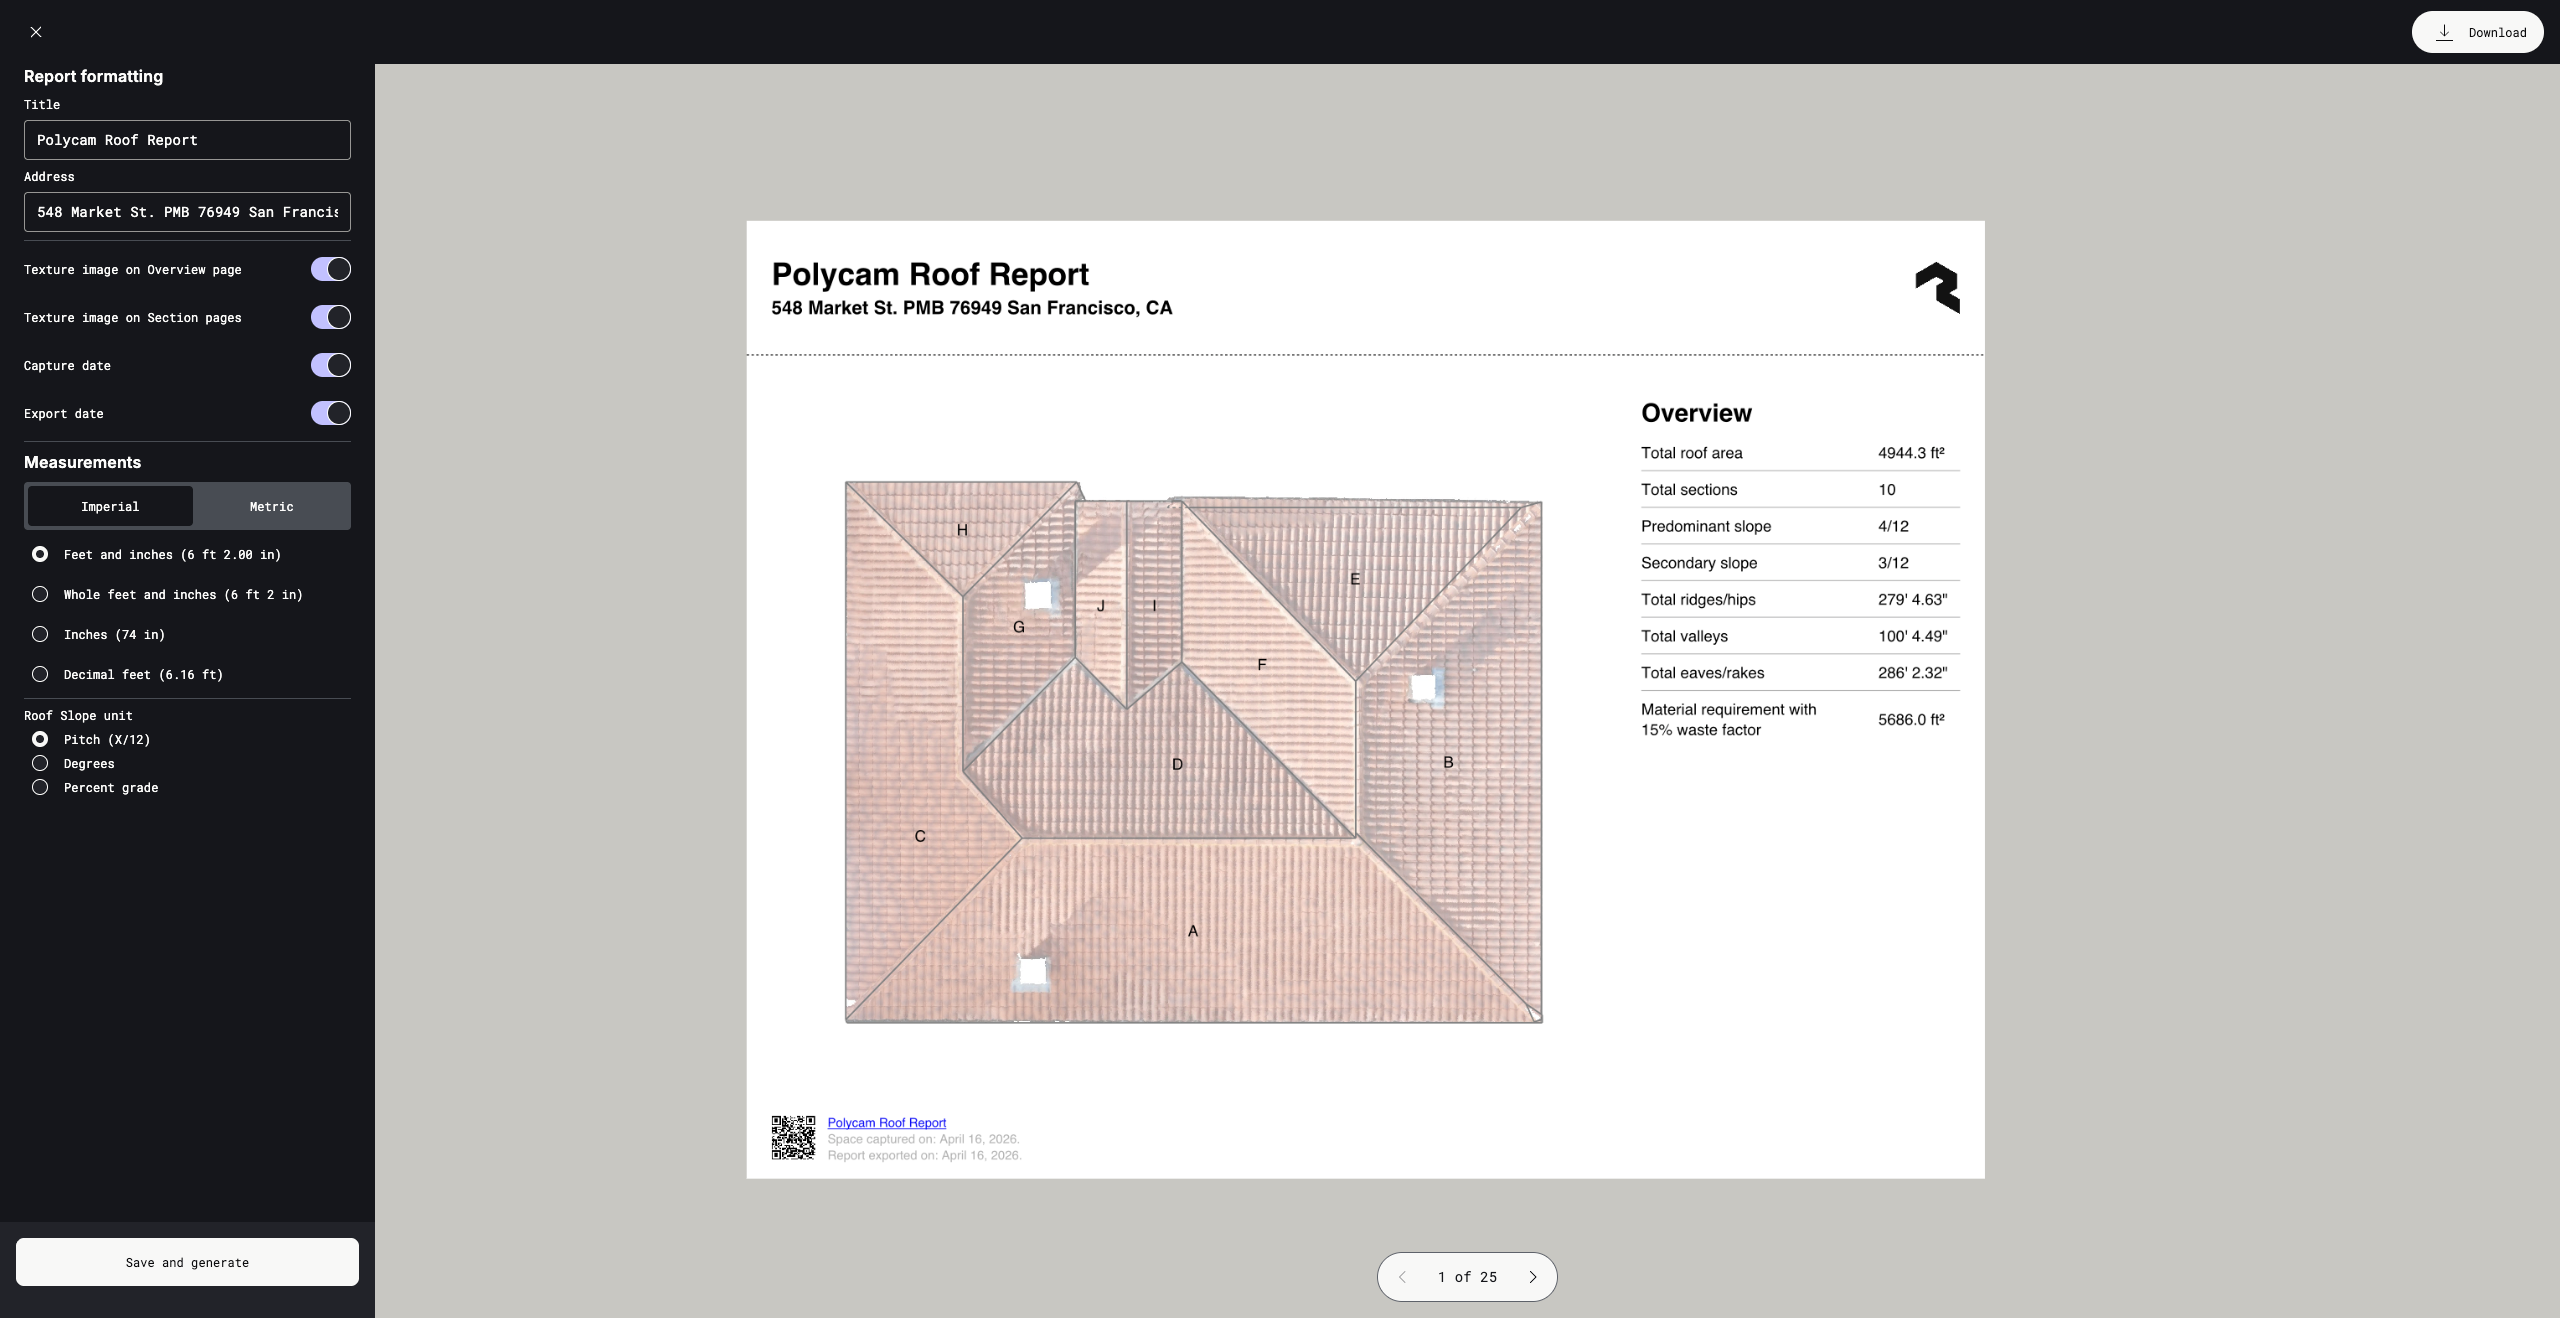Click the Address input field
Image resolution: width=2560 pixels, height=1318 pixels.
(187, 212)
